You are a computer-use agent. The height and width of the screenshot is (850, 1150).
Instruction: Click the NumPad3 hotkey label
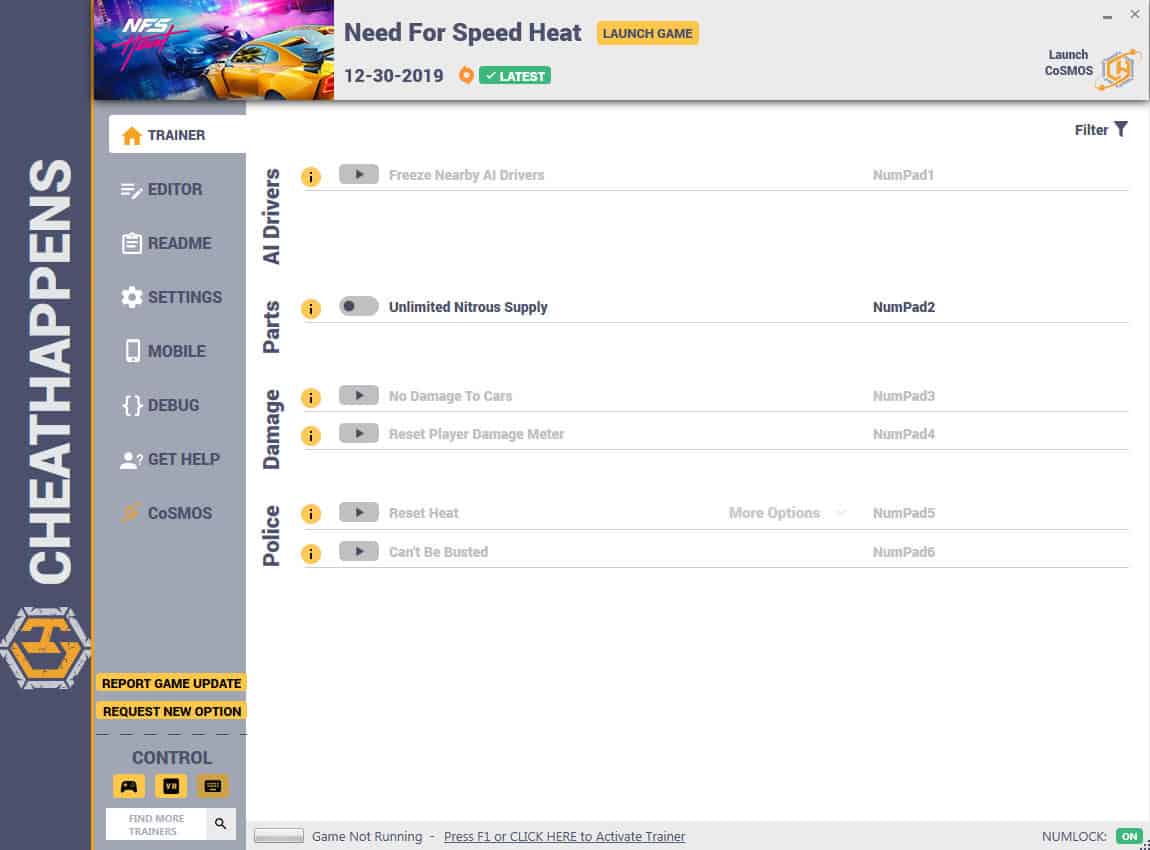[904, 396]
